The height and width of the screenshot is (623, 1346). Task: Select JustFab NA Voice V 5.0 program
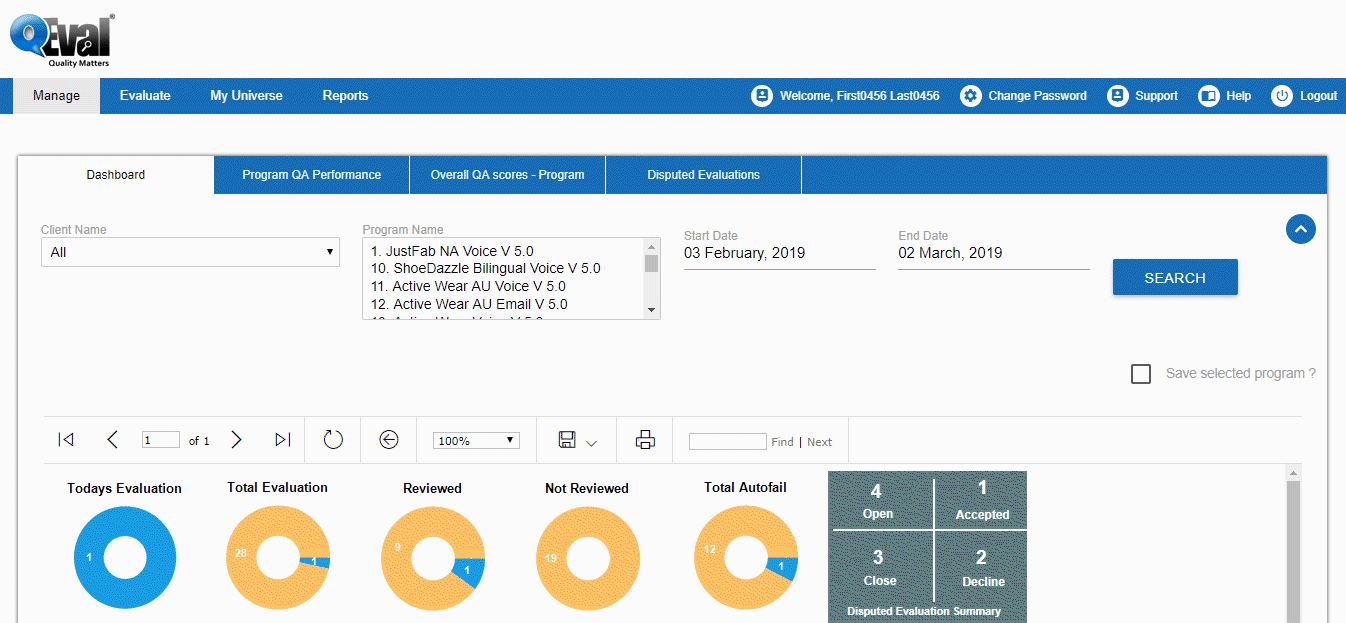click(452, 251)
